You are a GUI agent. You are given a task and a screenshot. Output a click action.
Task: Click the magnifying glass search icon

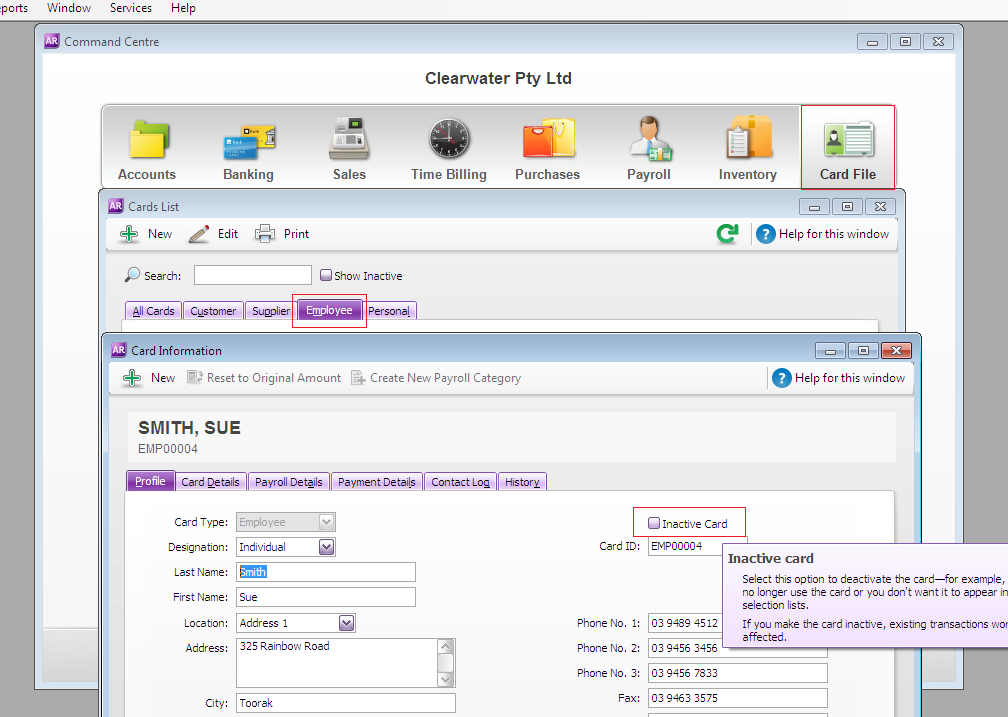pos(132,275)
